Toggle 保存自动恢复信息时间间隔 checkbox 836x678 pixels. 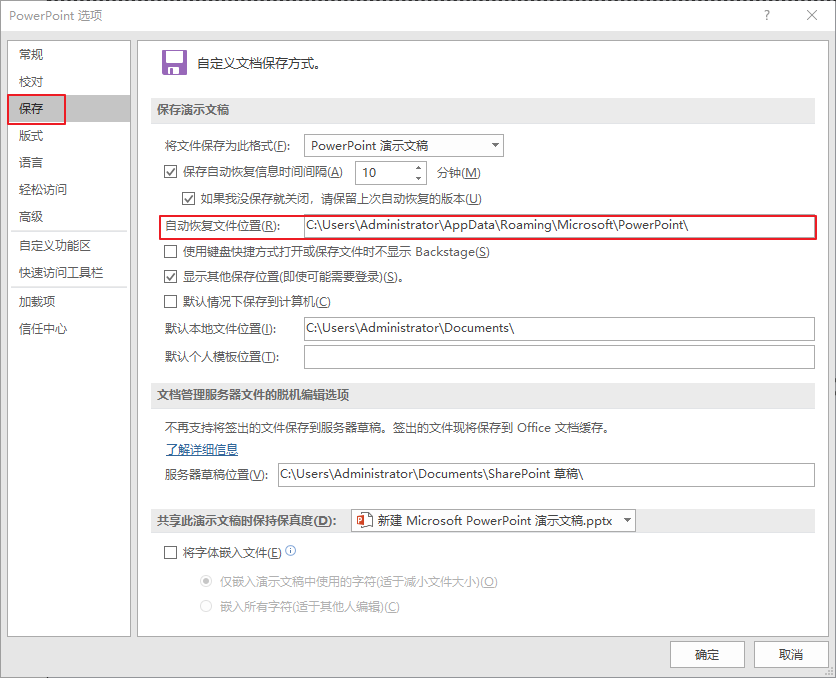(171, 172)
